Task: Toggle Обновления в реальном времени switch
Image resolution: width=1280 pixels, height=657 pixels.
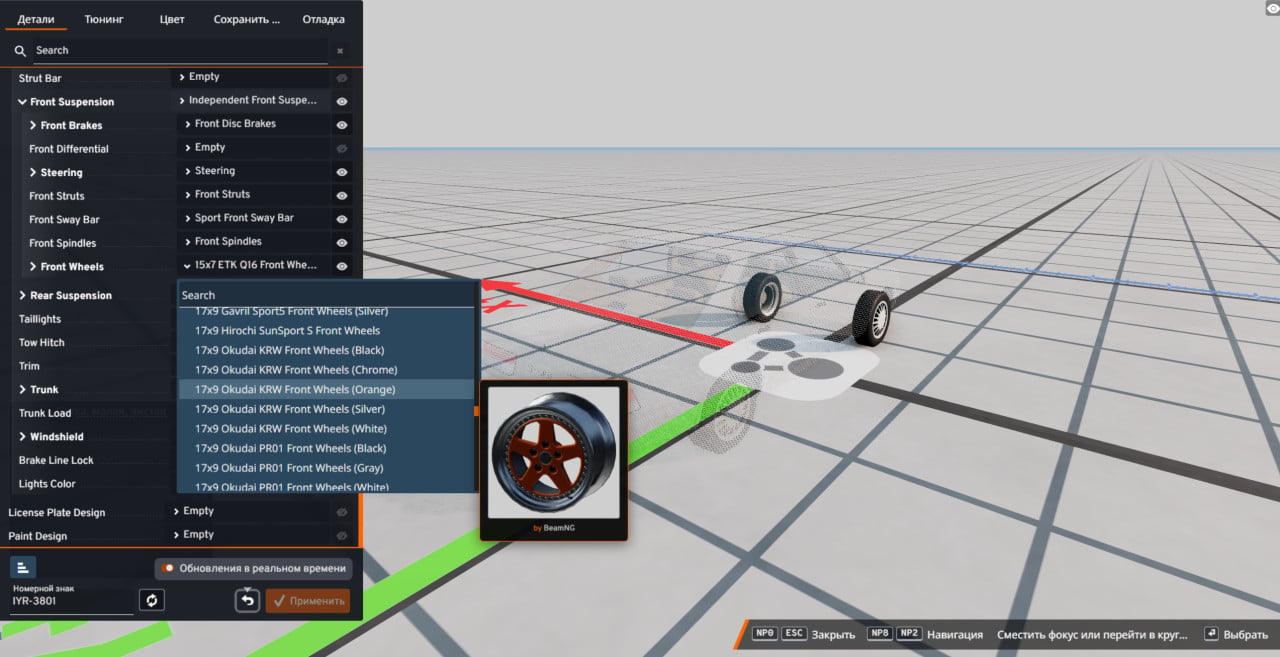Action: point(169,568)
